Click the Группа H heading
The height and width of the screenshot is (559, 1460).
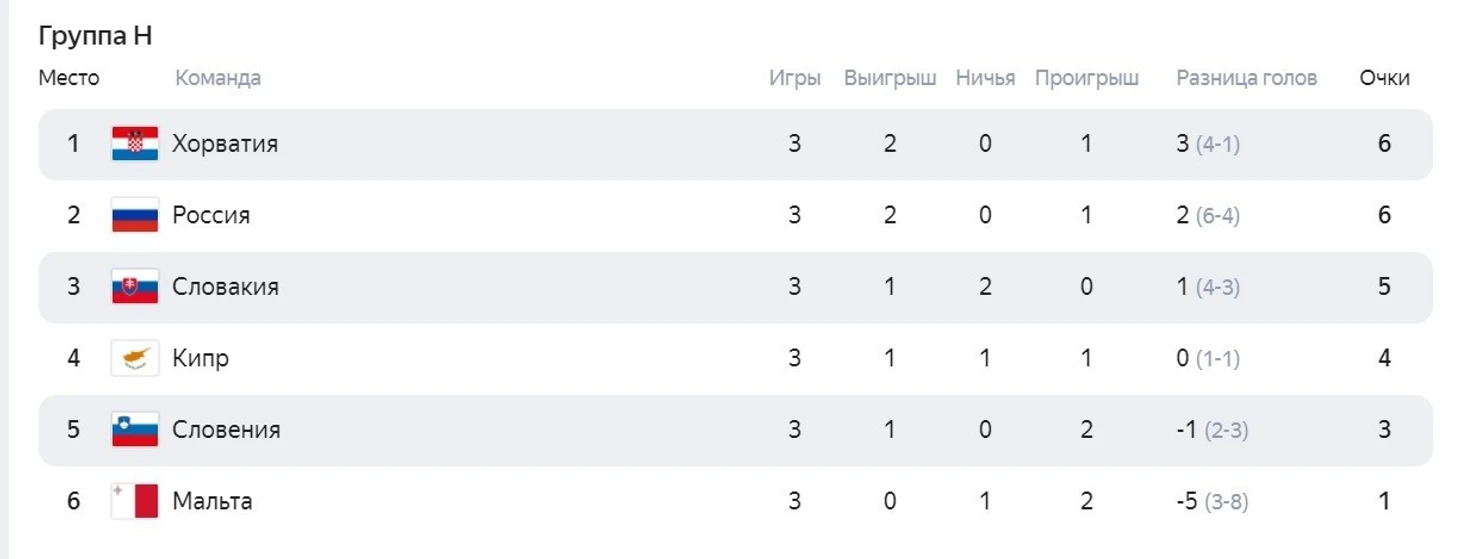(95, 36)
